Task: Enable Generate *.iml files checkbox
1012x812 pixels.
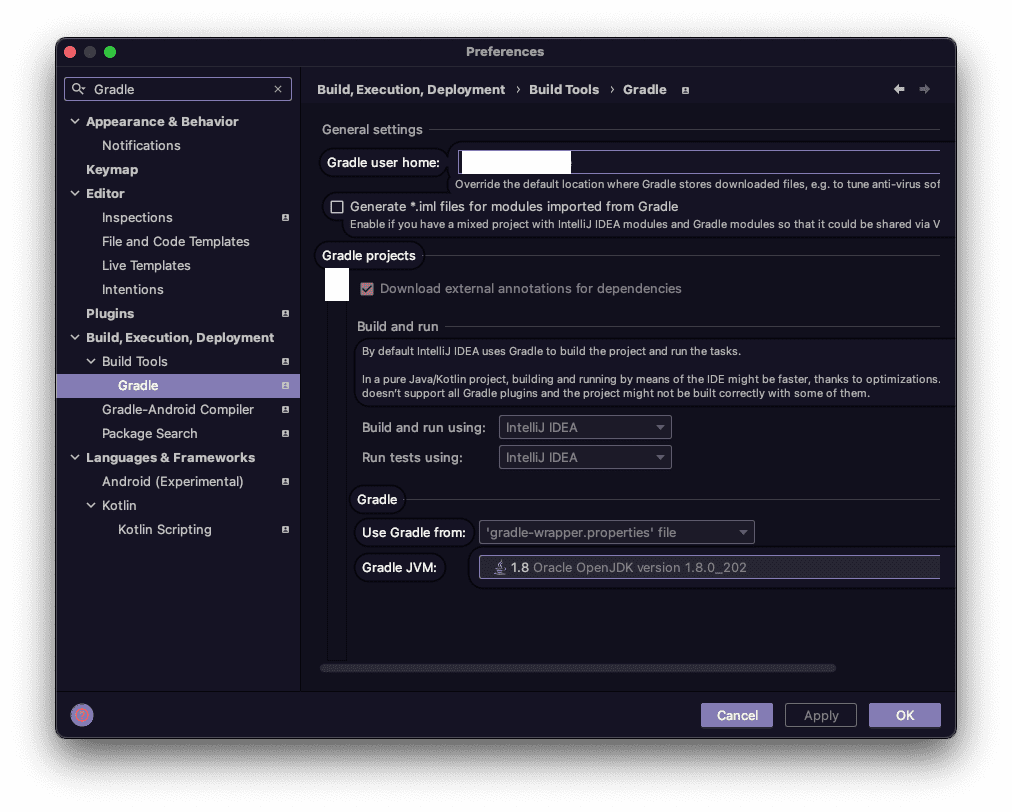Action: tap(337, 207)
